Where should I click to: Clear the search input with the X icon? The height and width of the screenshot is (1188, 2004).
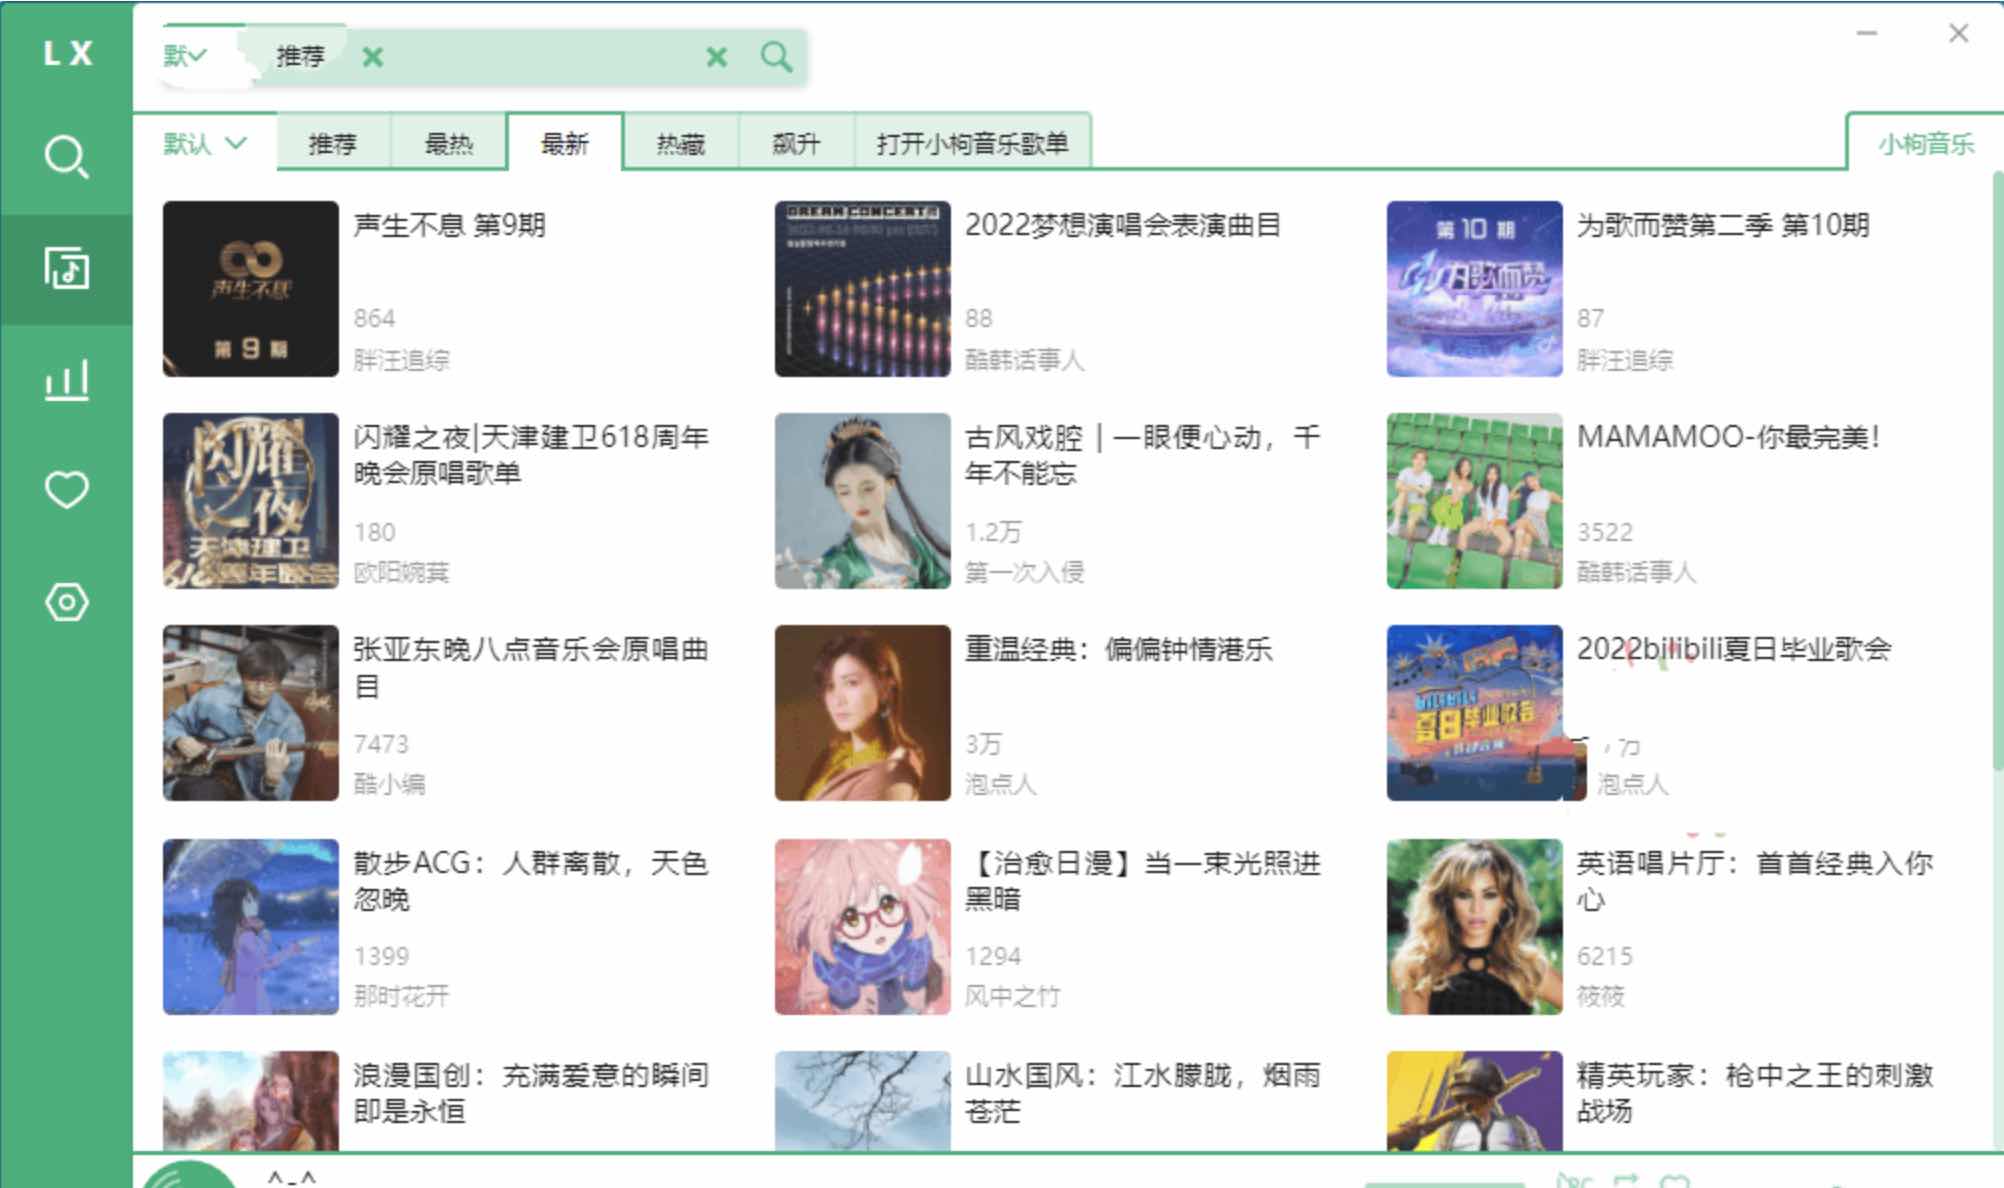716,57
